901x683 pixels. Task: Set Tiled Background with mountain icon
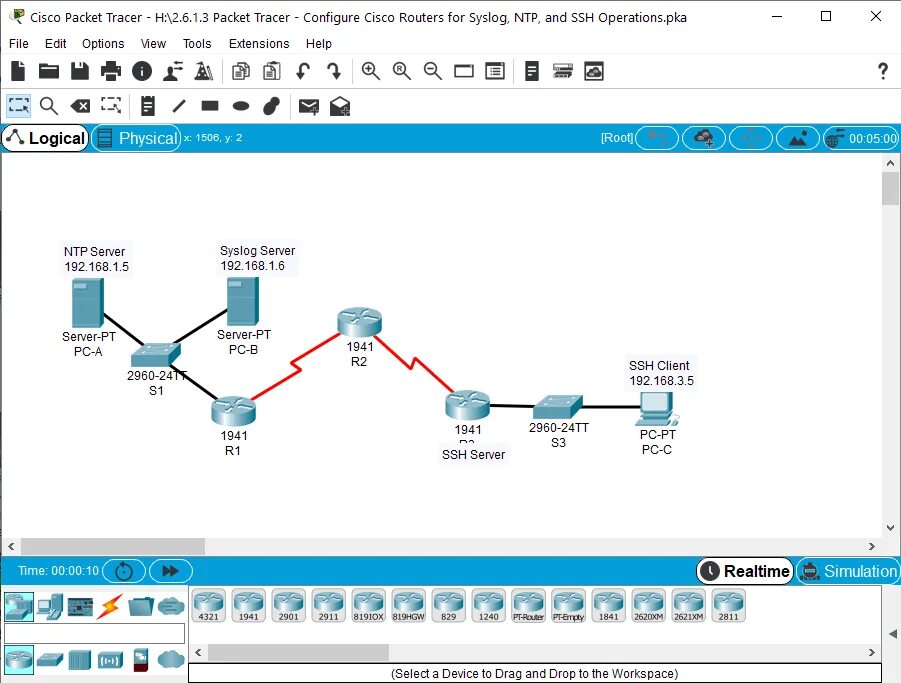(798, 138)
